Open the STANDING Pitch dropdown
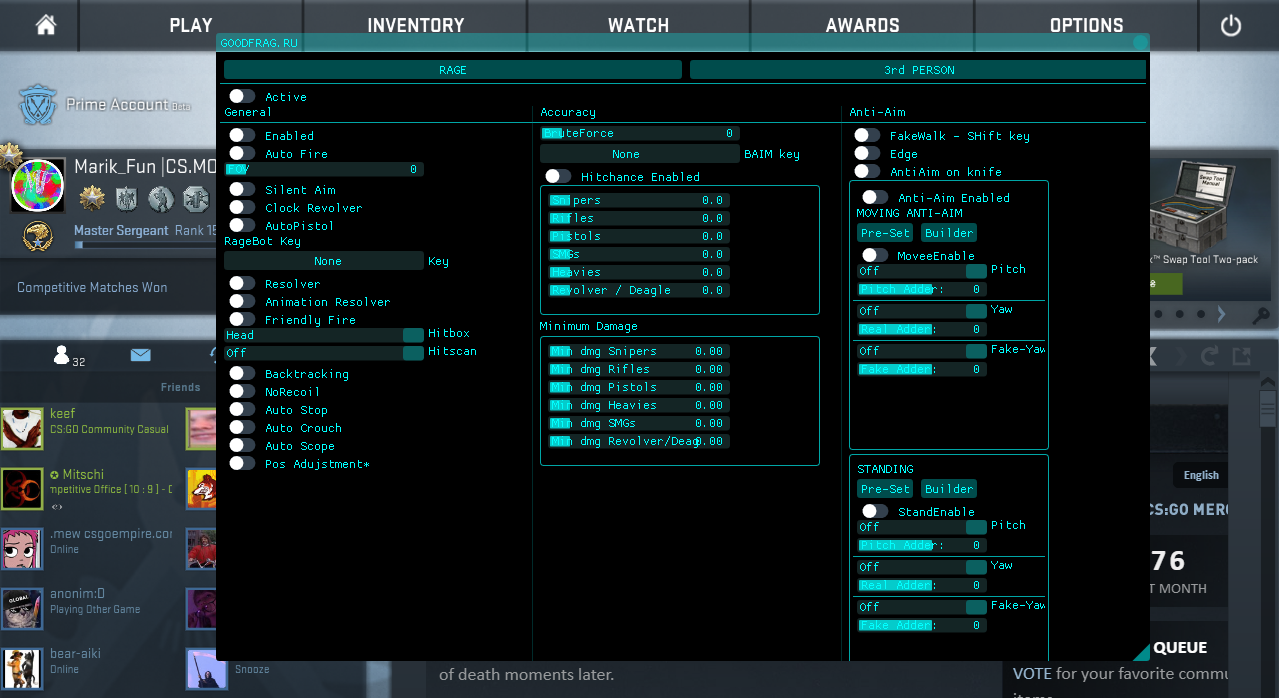The image size is (1279, 698). click(922, 527)
